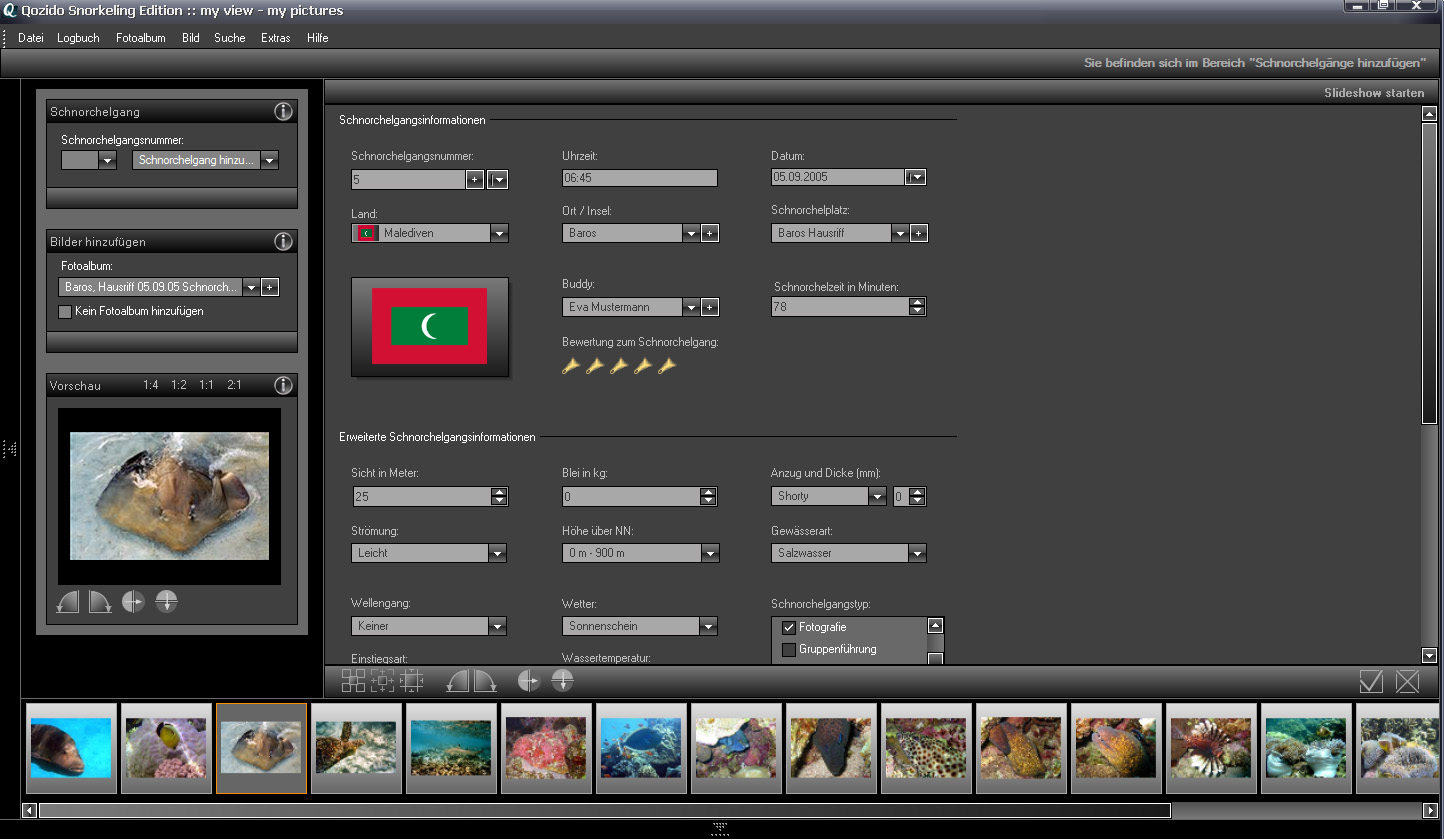This screenshot has width=1444, height=840.
Task: Expand the Strömung dropdown set to Leicht
Action: click(497, 553)
